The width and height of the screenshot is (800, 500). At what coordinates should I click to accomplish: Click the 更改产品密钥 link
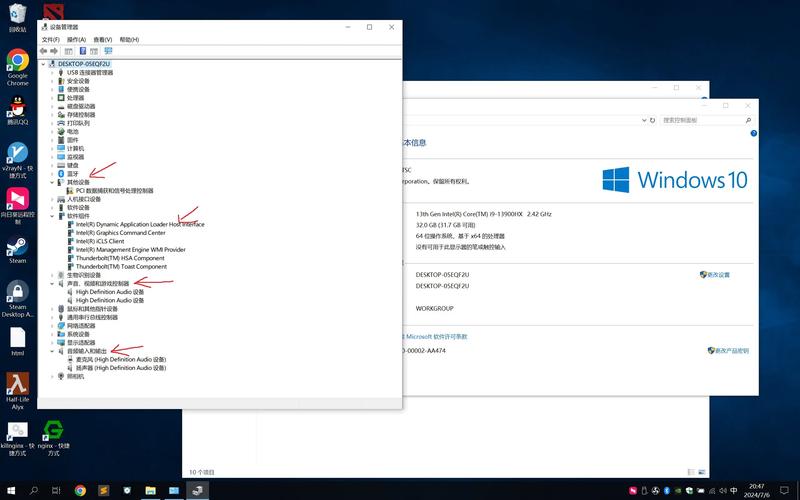[732, 351]
